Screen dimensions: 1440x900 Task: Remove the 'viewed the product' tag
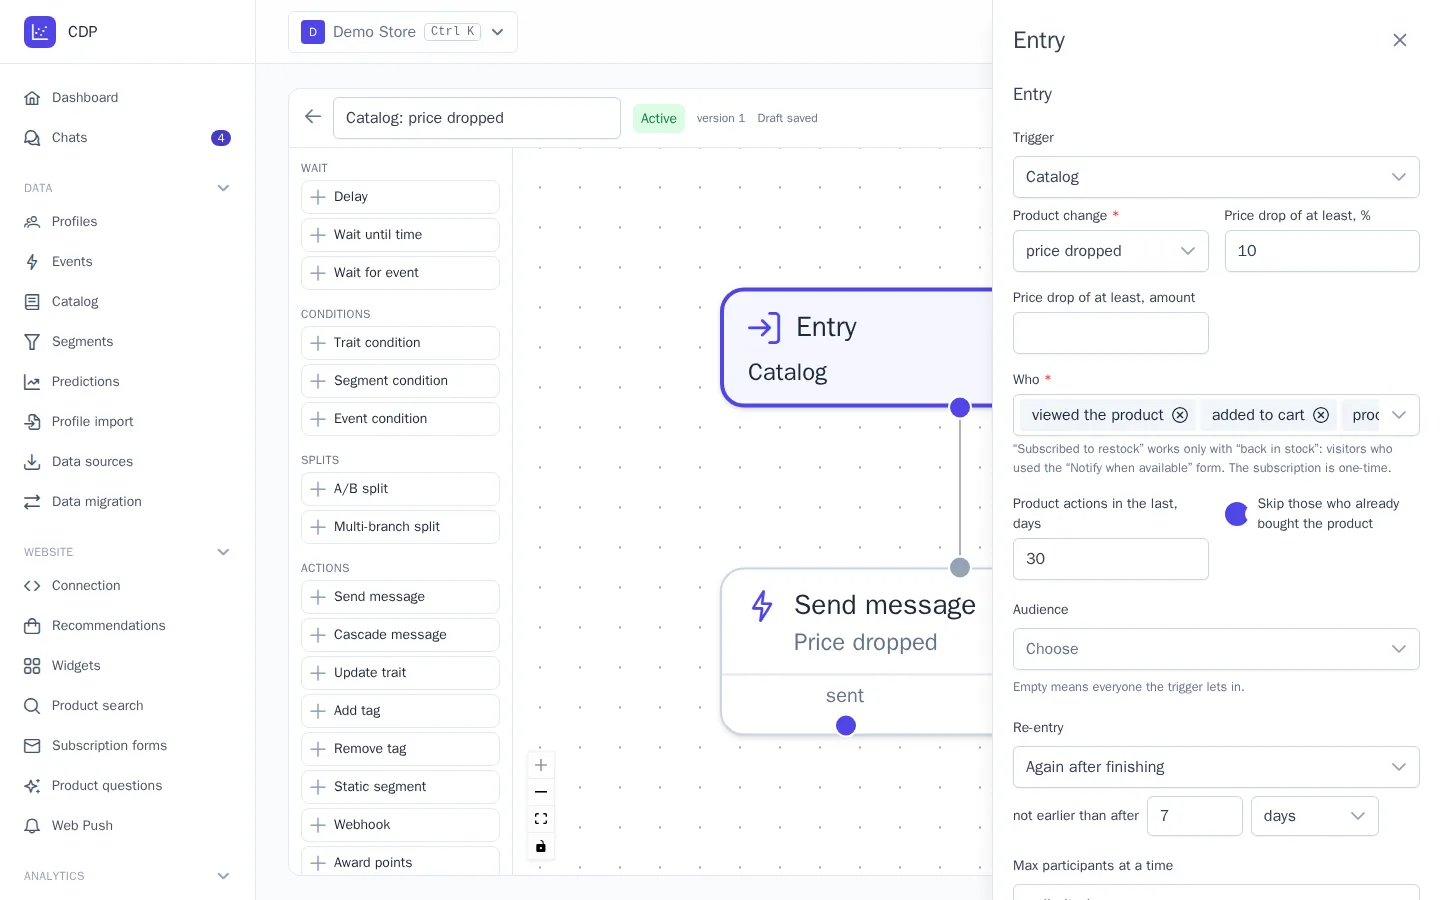pyautogui.click(x=1180, y=415)
